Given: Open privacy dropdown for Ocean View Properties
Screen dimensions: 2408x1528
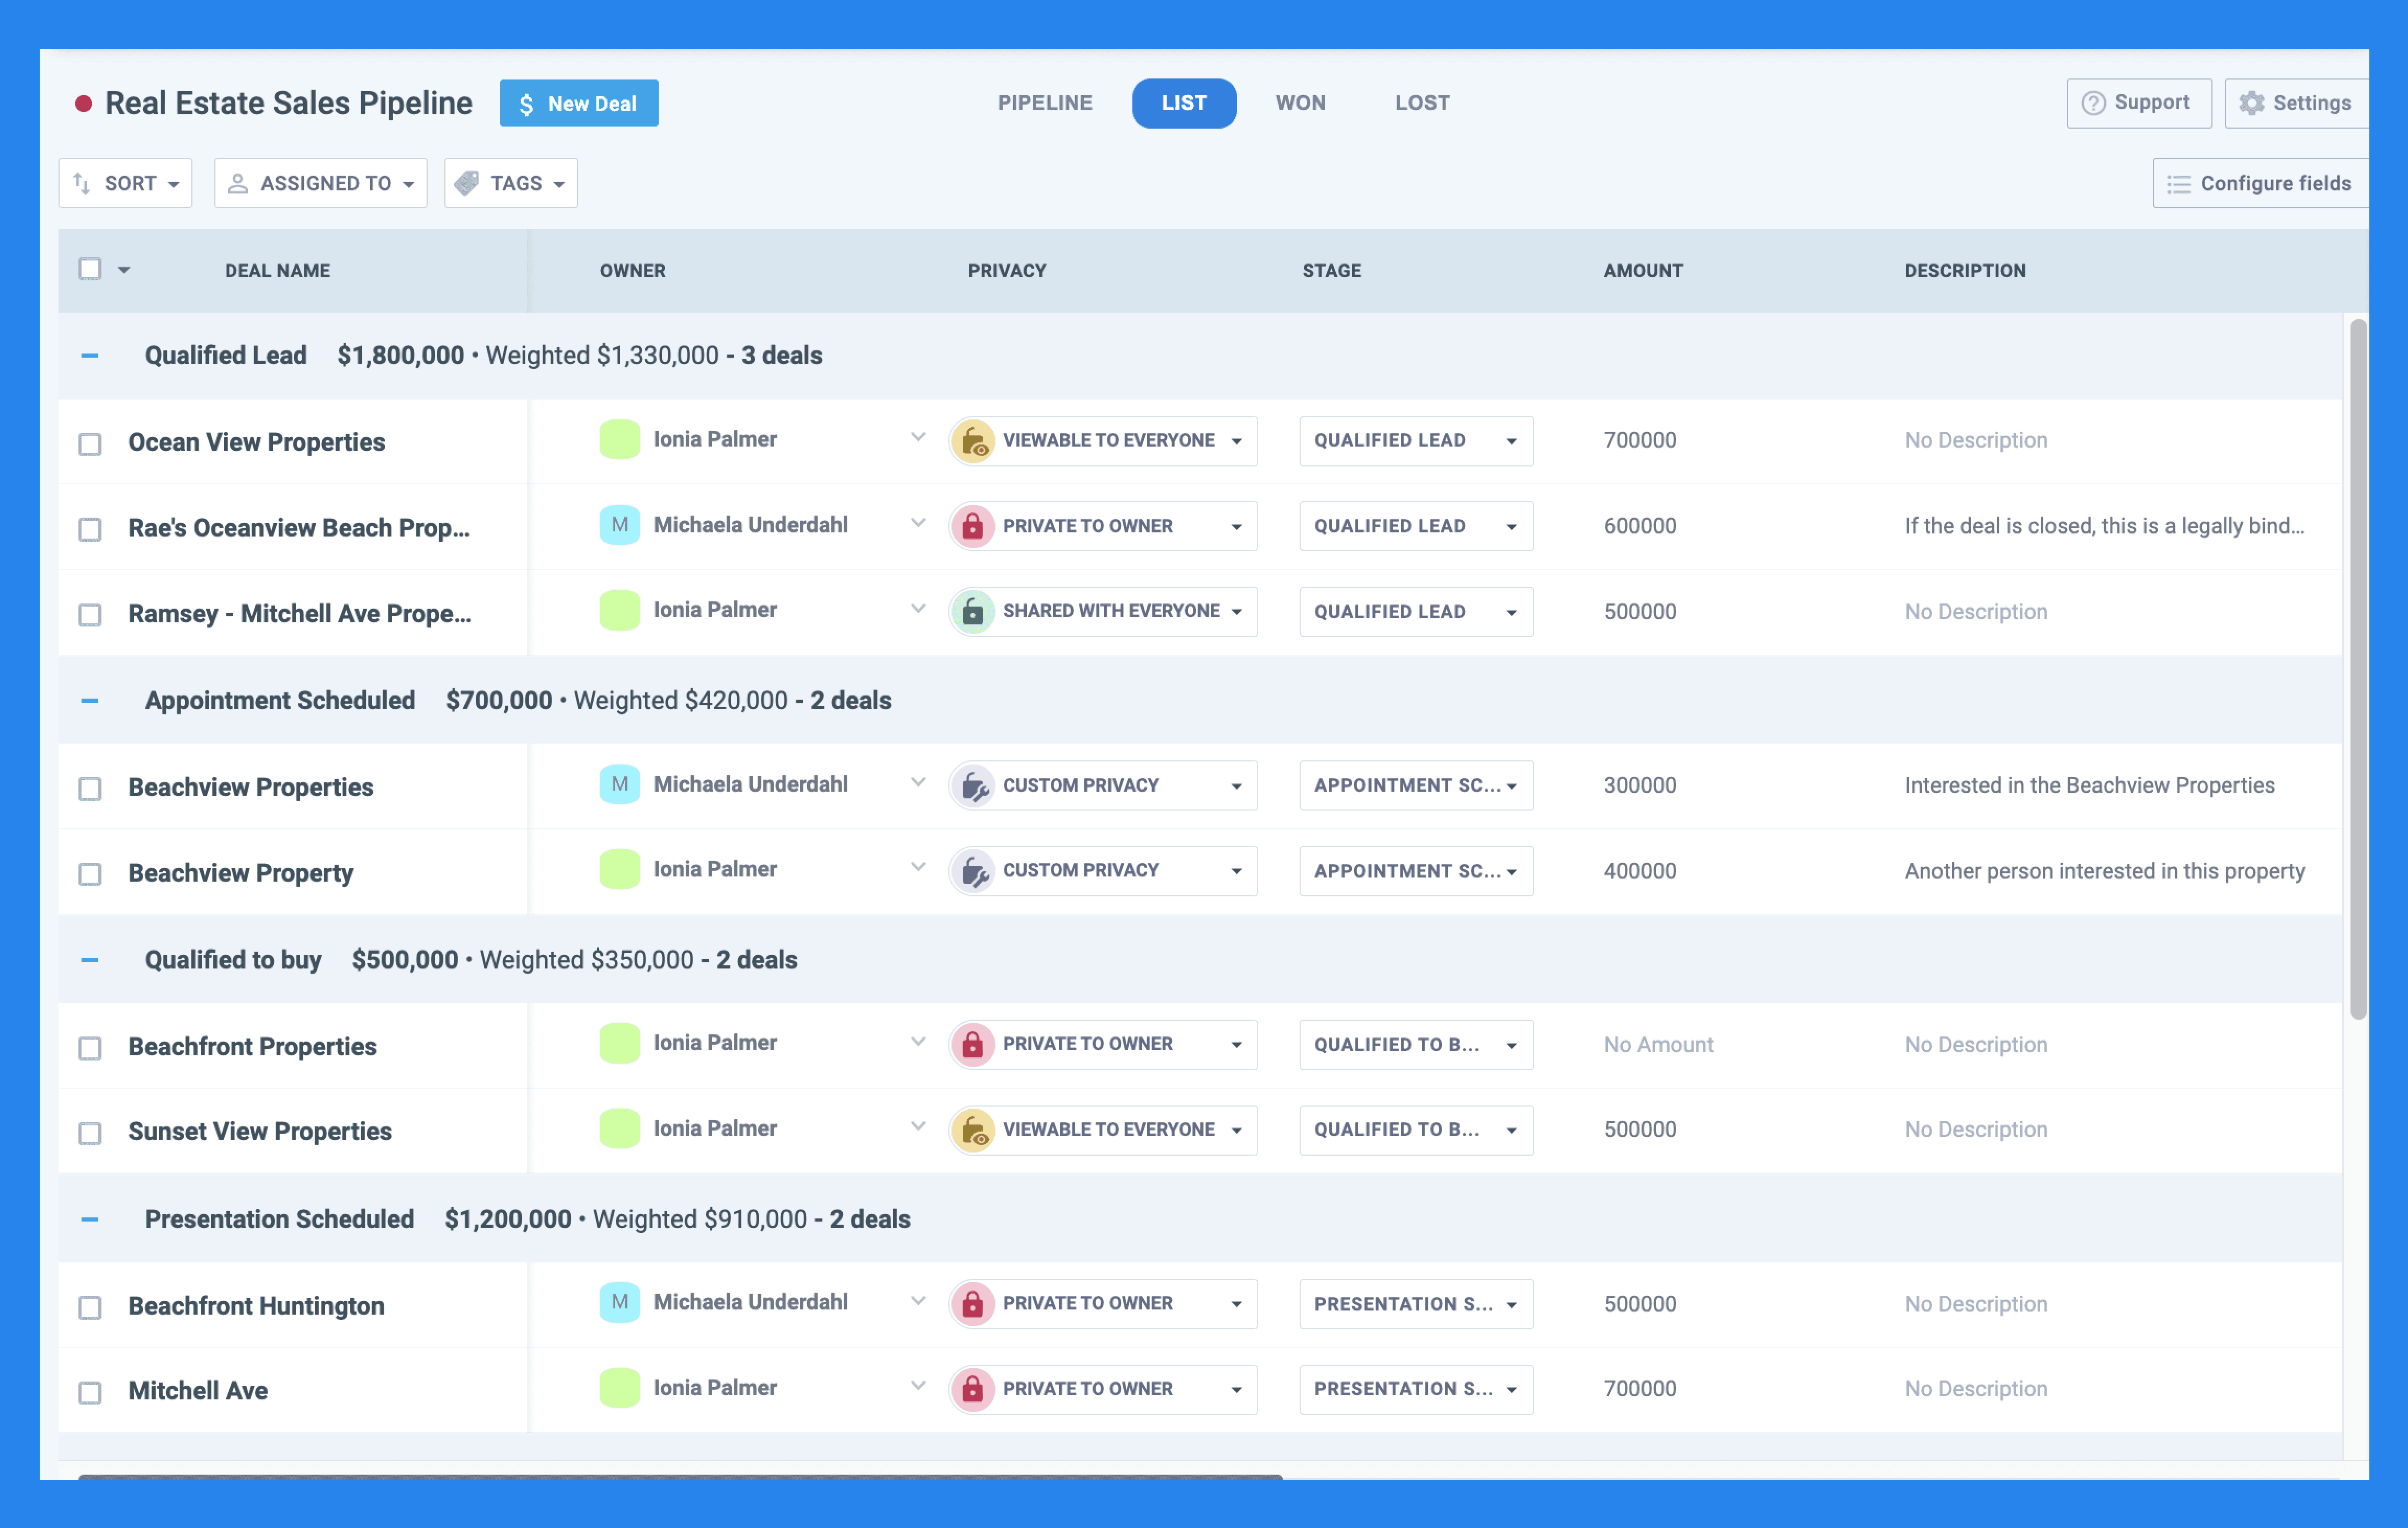Looking at the screenshot, I should [1103, 441].
